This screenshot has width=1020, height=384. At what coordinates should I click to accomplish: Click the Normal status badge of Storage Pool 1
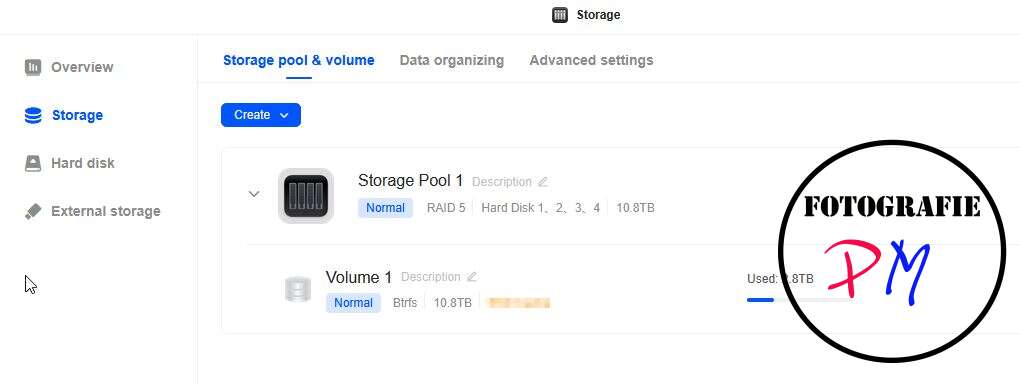tap(385, 208)
